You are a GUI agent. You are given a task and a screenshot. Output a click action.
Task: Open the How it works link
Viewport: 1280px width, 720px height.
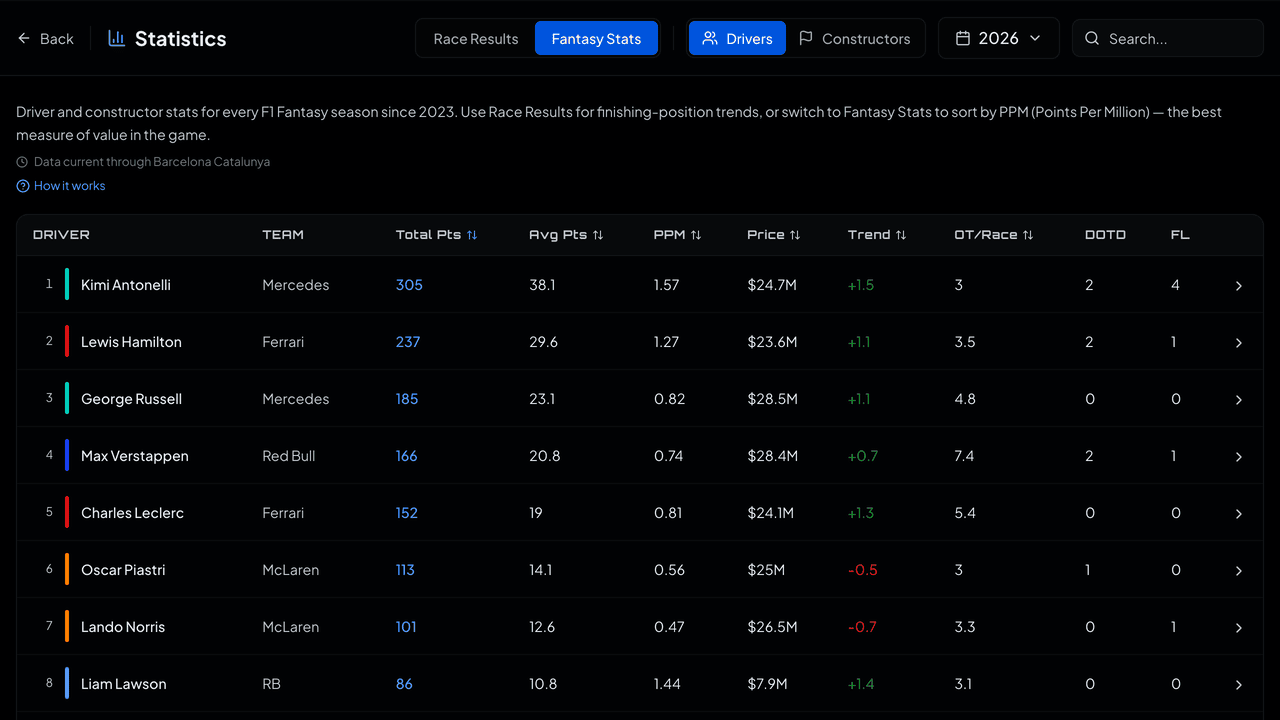coord(69,186)
